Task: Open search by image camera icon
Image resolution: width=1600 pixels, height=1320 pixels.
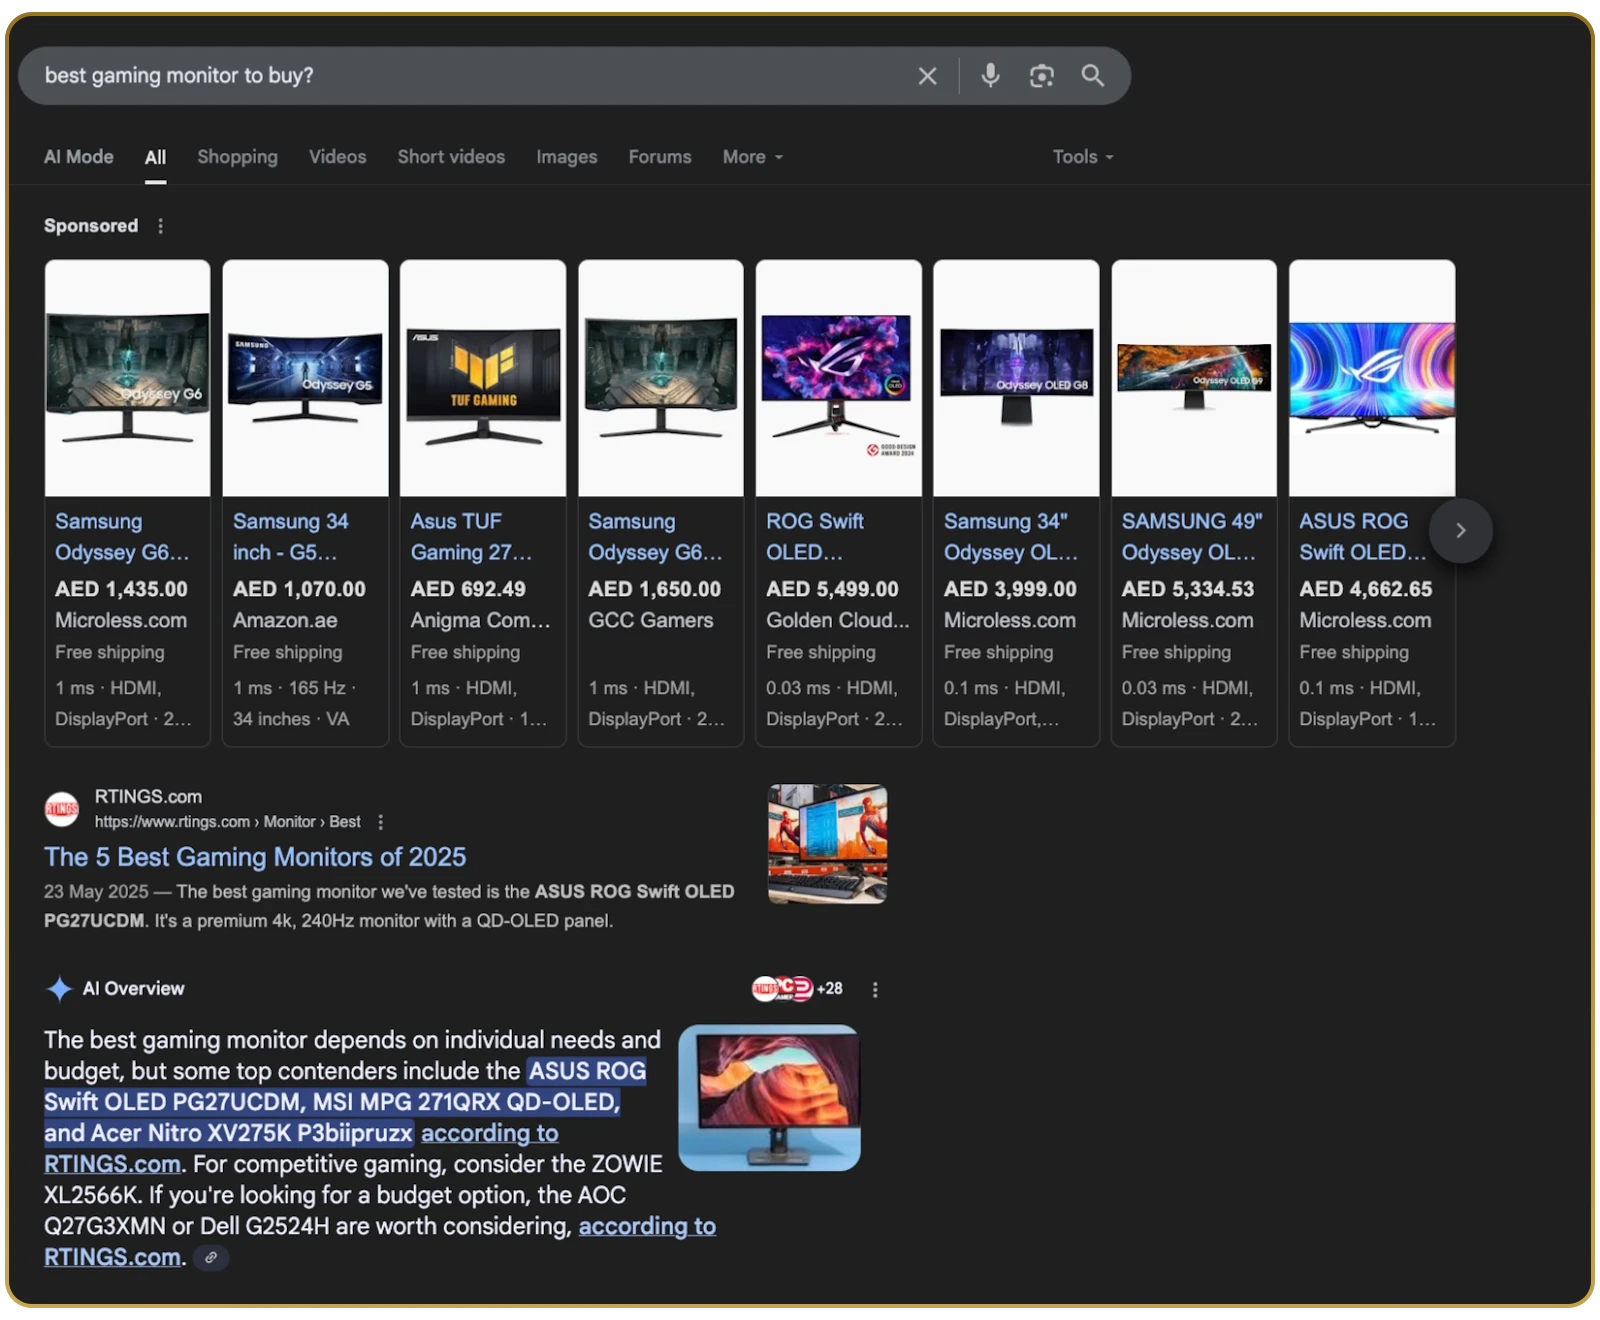Action: [x=1042, y=76]
